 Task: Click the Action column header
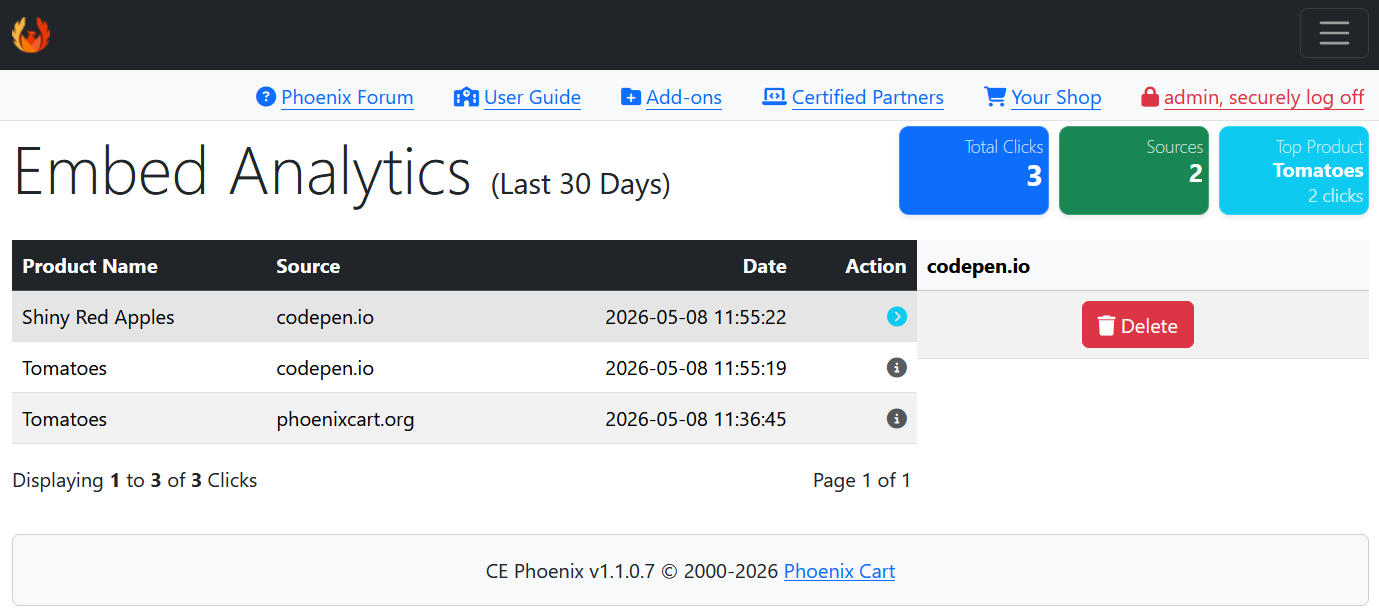pyautogui.click(x=876, y=266)
